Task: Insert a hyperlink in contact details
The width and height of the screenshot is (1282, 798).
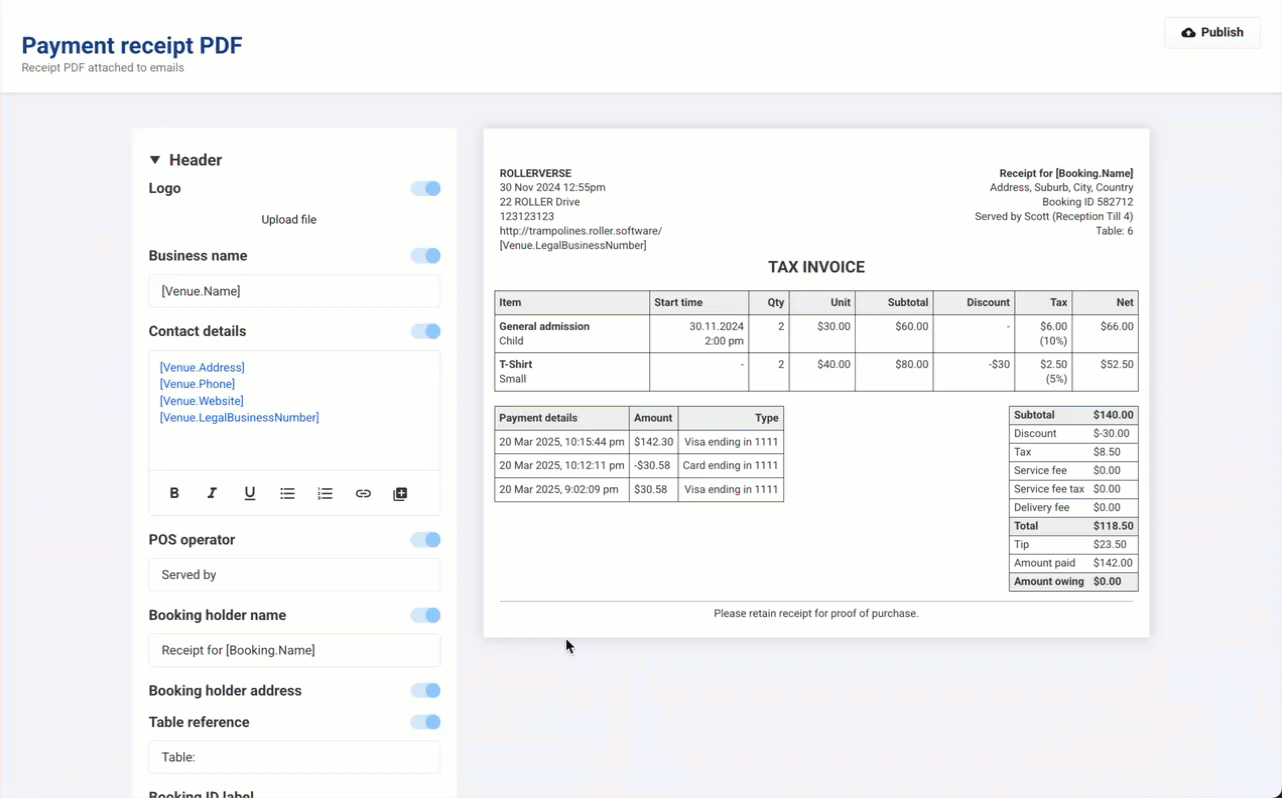Action: [363, 493]
